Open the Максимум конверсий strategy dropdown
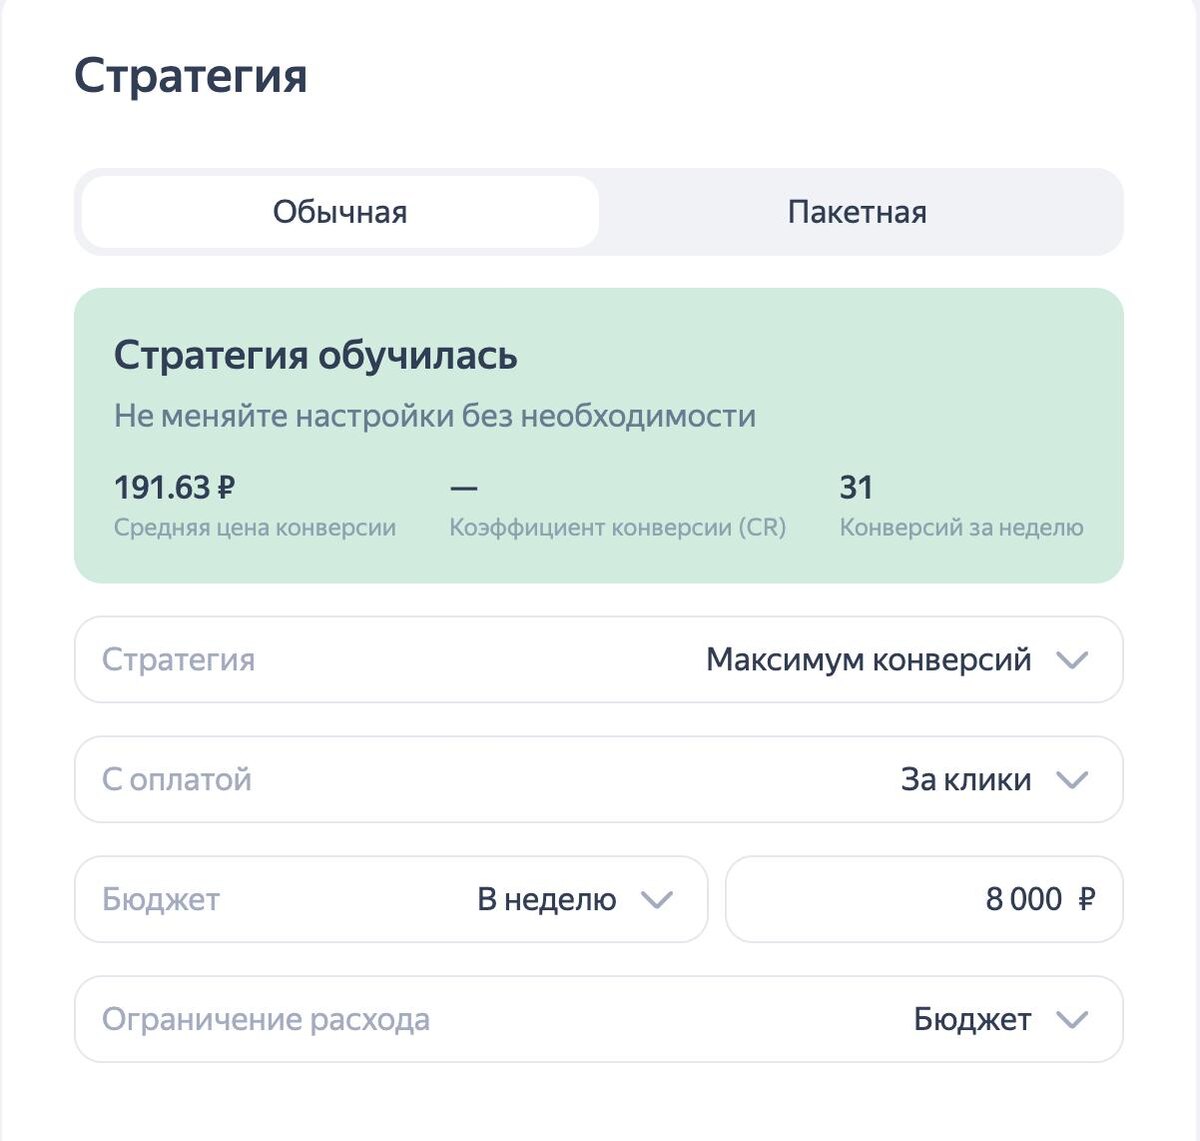The height and width of the screenshot is (1141, 1200). 868,660
